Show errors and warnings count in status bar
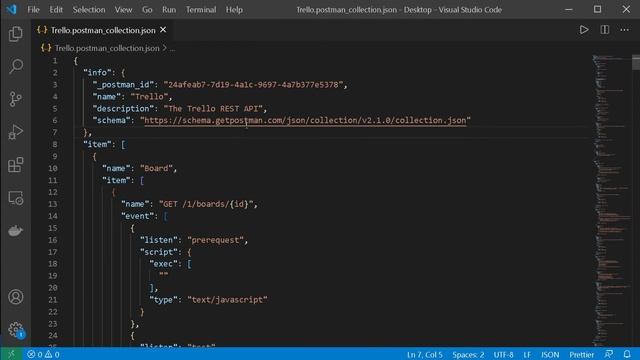The height and width of the screenshot is (360, 640). pyautogui.click(x=43, y=354)
